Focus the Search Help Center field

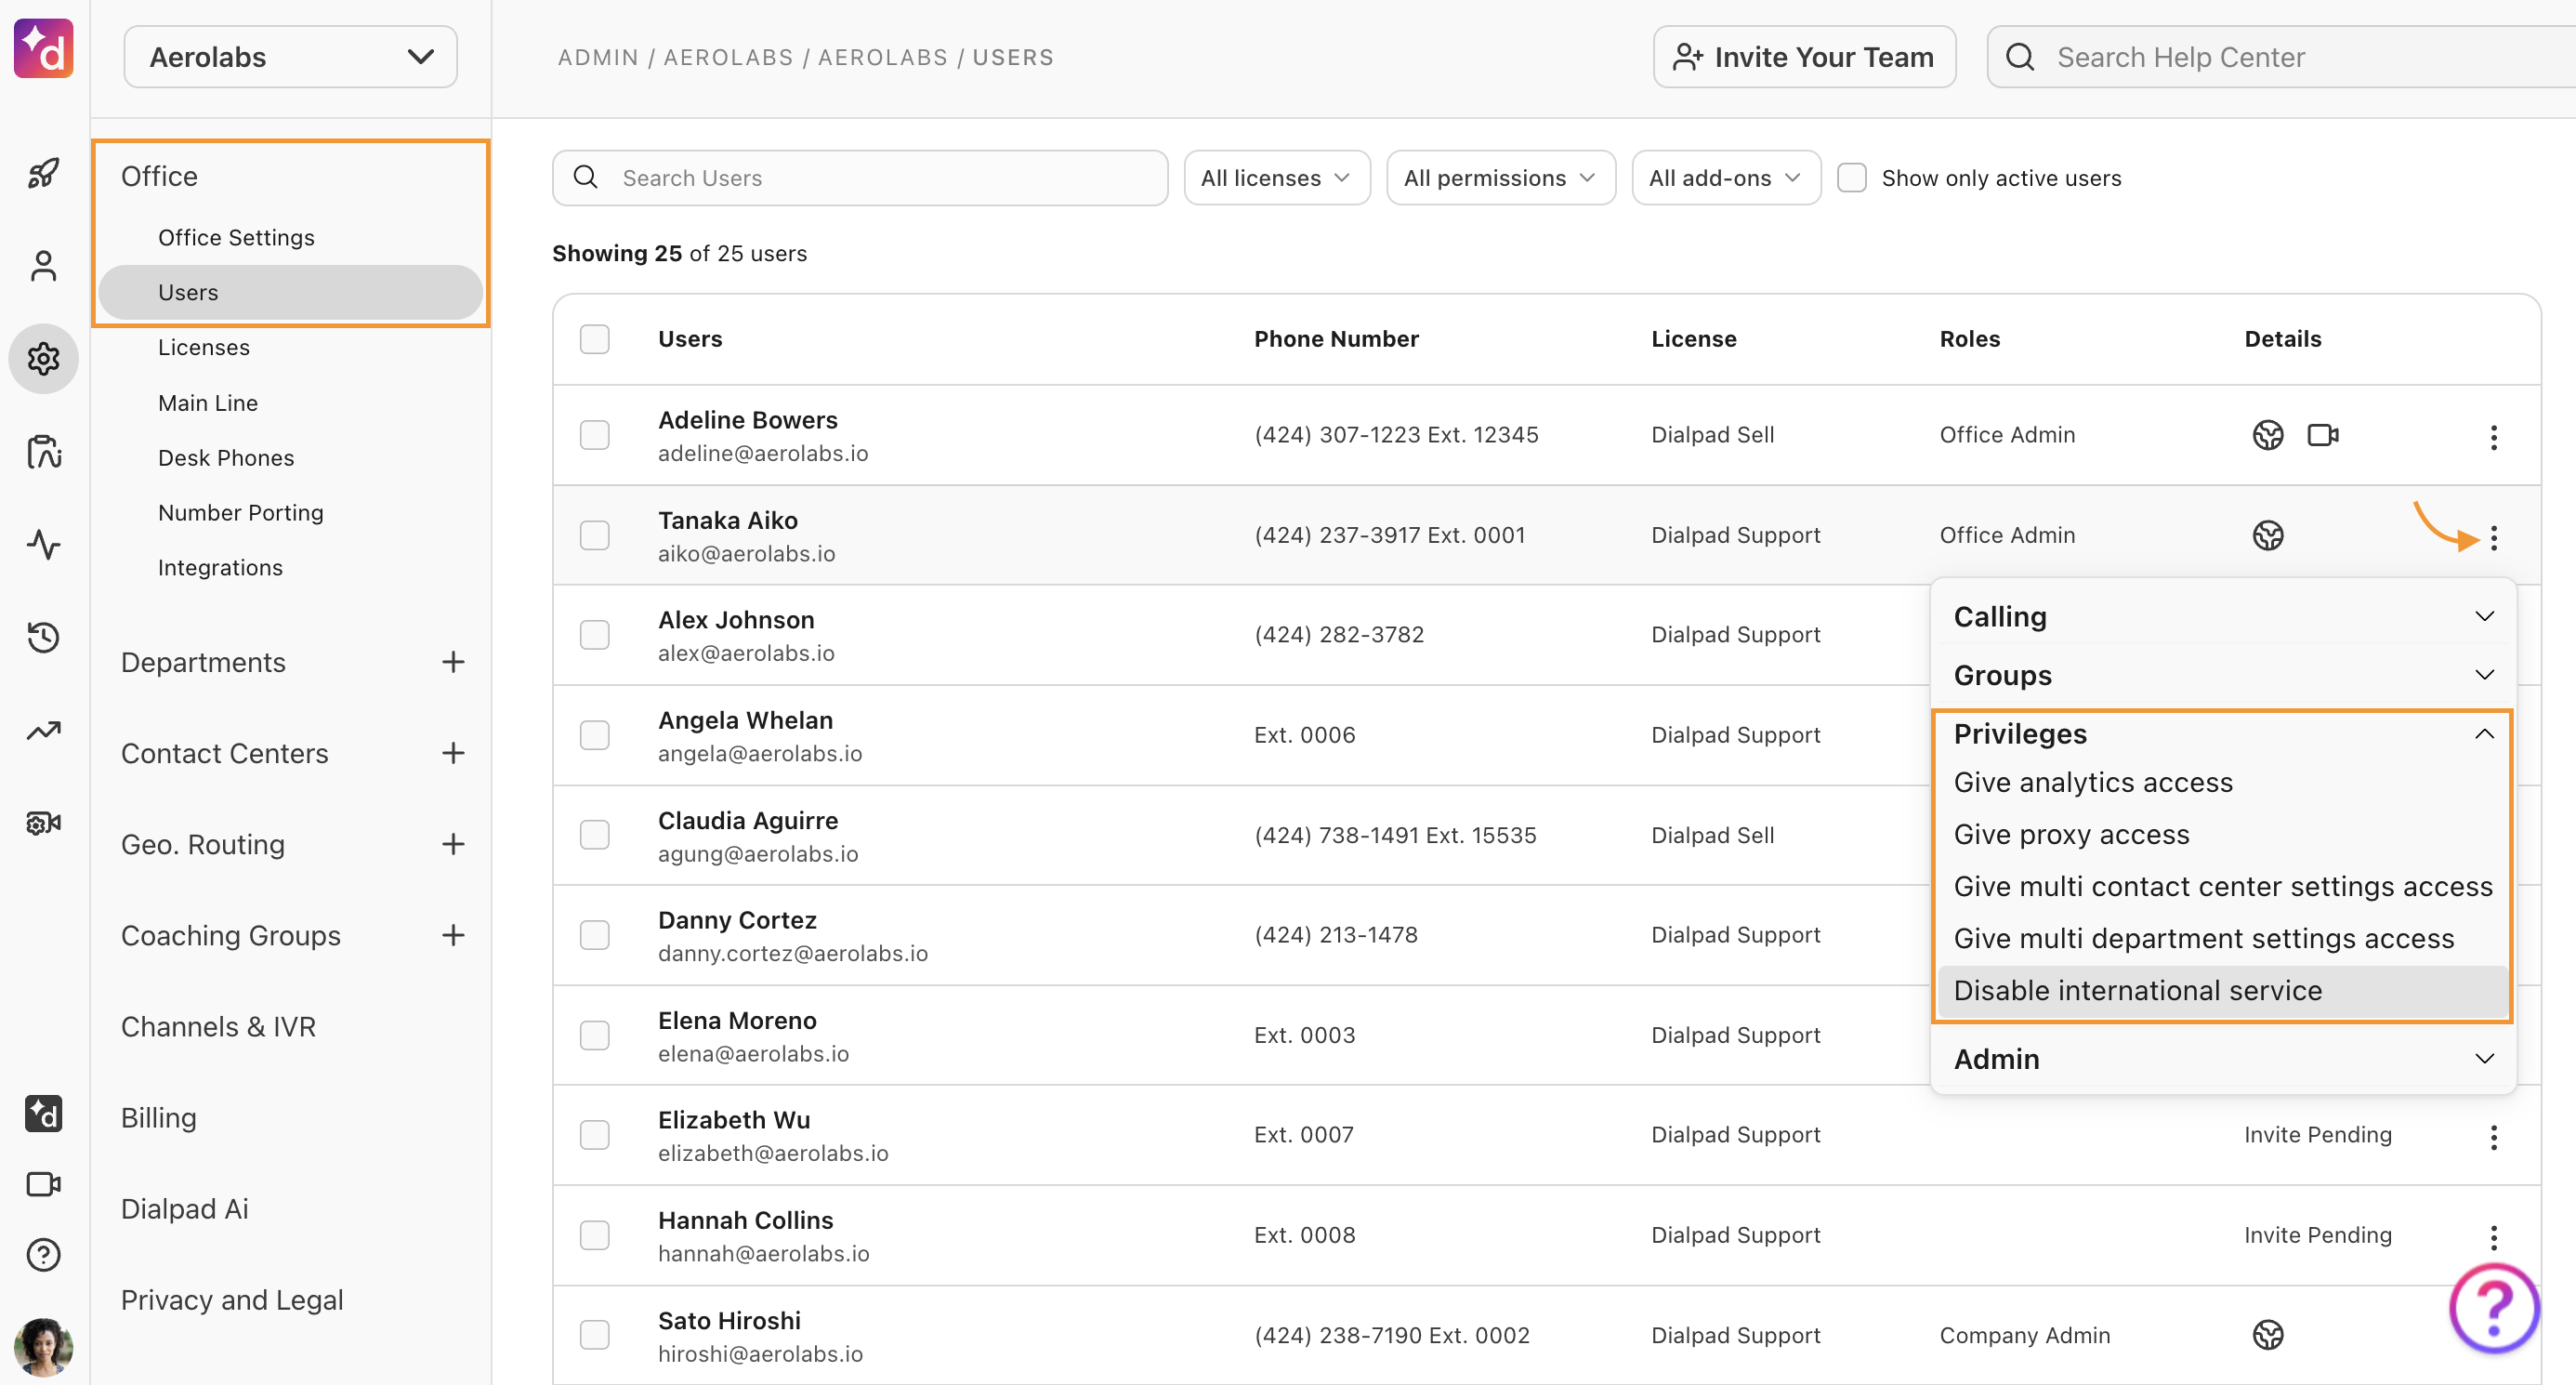[2281, 57]
